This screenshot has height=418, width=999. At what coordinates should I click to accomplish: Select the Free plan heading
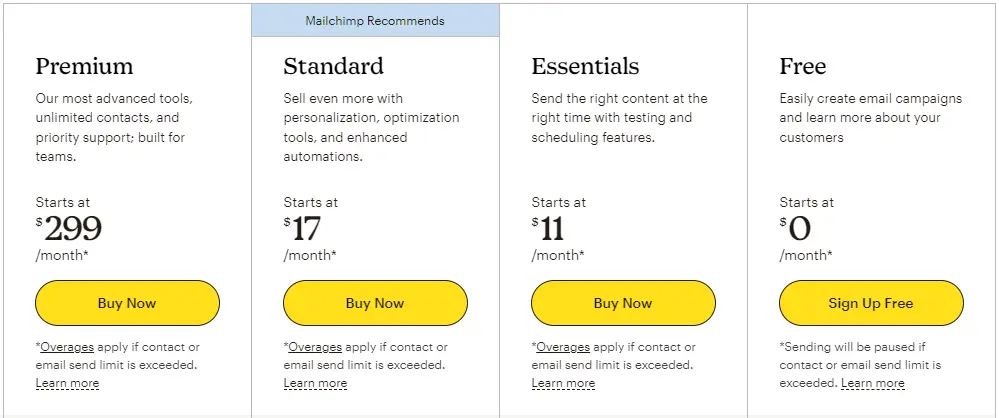point(803,67)
